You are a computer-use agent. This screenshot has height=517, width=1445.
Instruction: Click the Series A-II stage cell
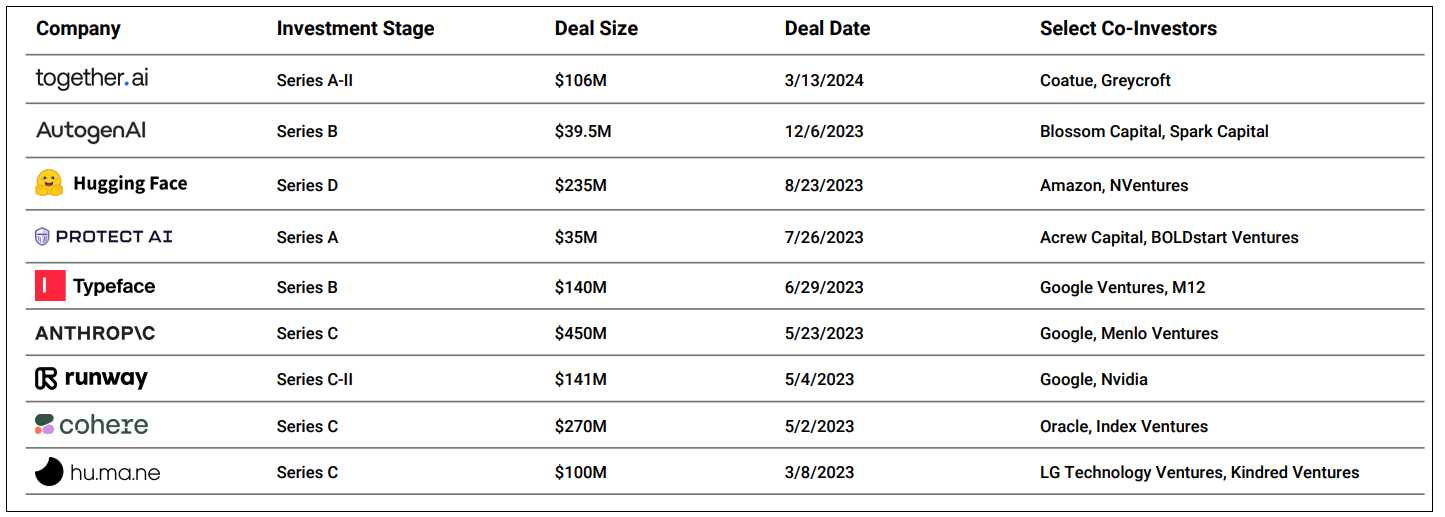coord(315,80)
